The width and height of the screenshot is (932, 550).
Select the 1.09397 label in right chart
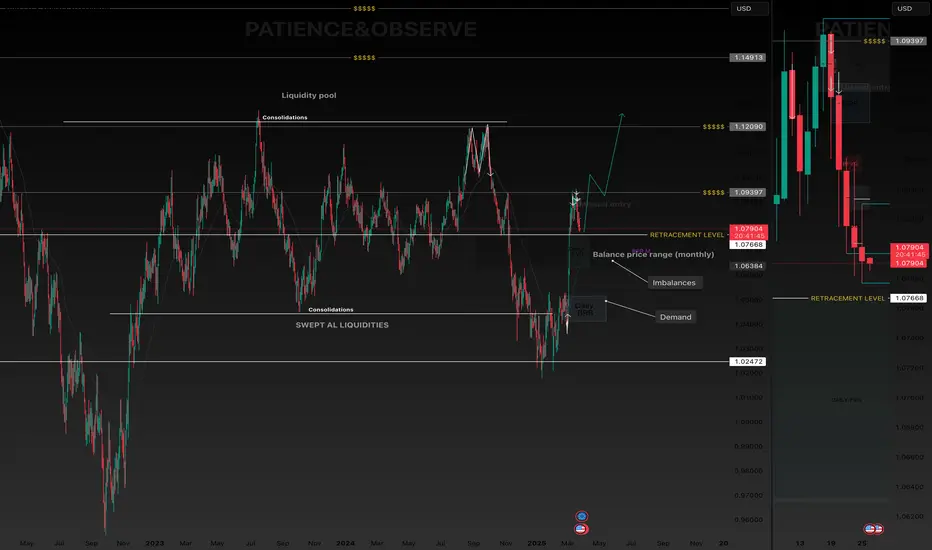click(909, 41)
